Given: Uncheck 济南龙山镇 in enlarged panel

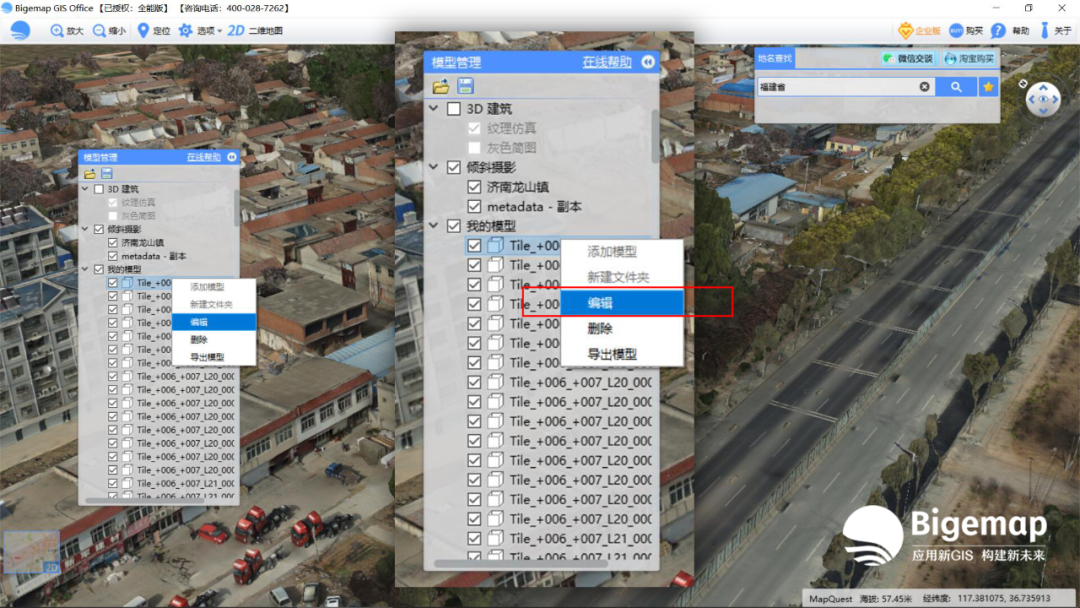Looking at the screenshot, I should 474,187.
